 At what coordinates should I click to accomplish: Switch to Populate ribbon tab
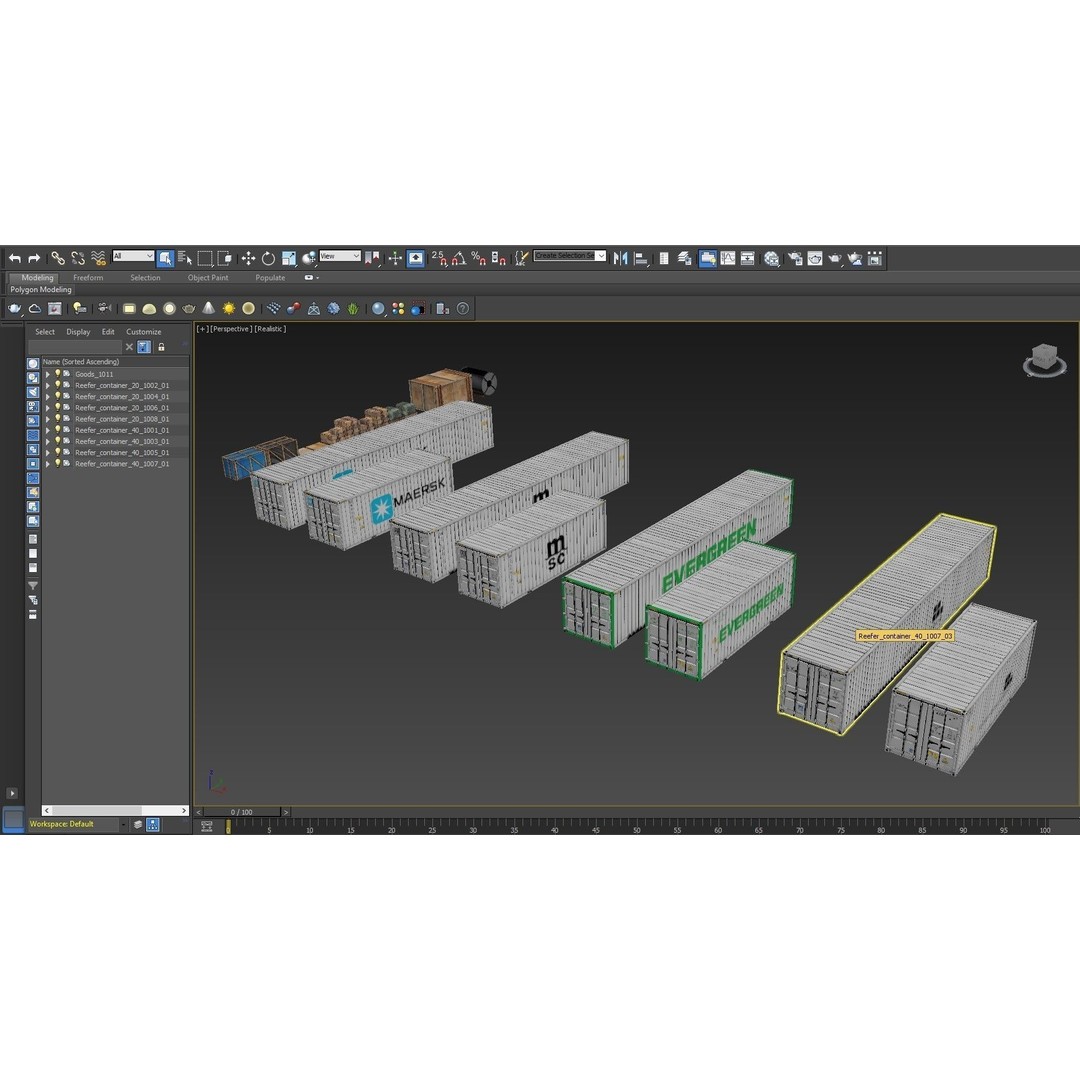pos(270,278)
